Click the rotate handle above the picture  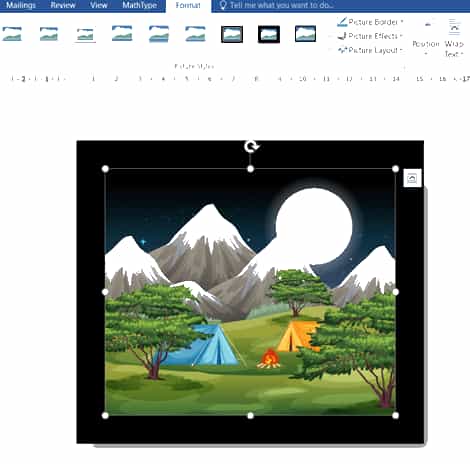251,146
